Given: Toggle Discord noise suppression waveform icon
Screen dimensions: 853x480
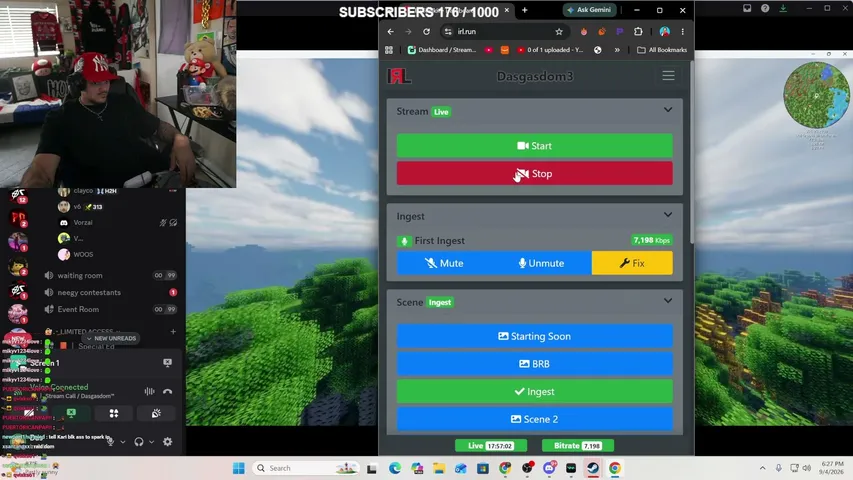Looking at the screenshot, I should pos(149,391).
